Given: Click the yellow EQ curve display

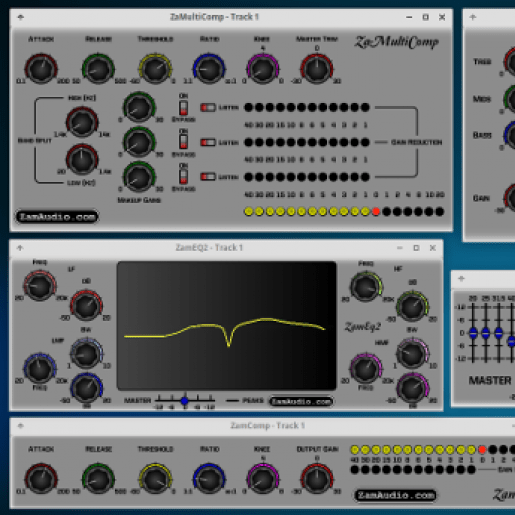Looking at the screenshot, I should pos(226,326).
